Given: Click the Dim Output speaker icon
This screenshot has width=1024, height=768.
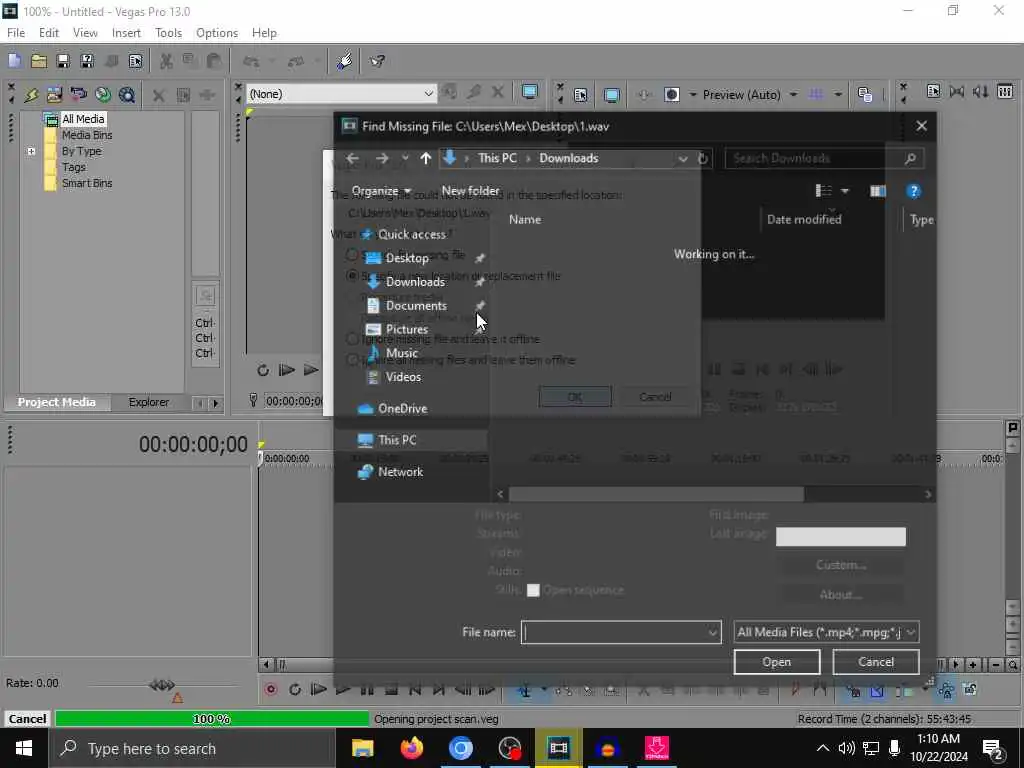Looking at the screenshot, I should (981, 91).
